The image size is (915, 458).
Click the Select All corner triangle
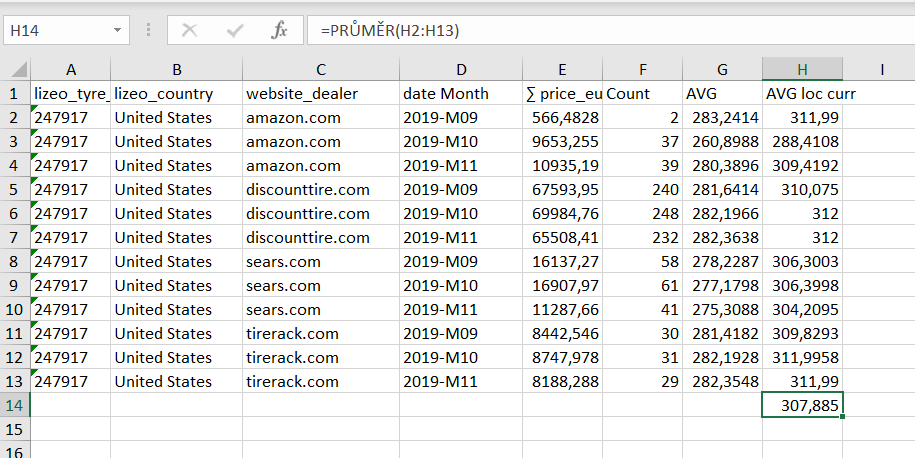pyautogui.click(x=15, y=69)
